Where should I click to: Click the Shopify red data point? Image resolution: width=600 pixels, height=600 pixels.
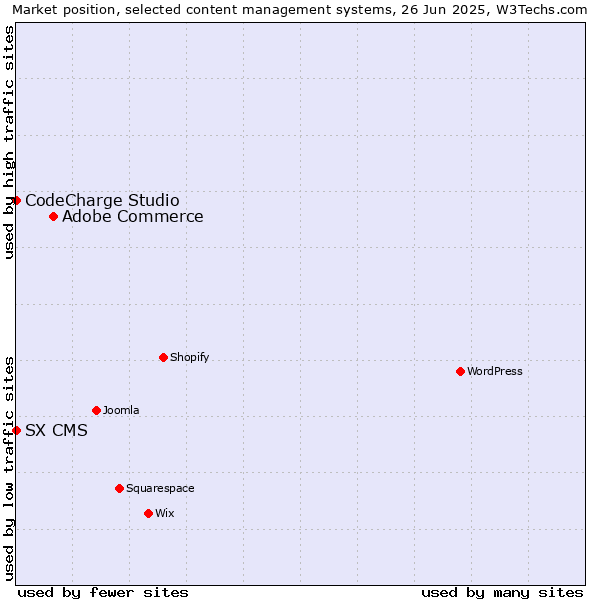click(x=163, y=357)
